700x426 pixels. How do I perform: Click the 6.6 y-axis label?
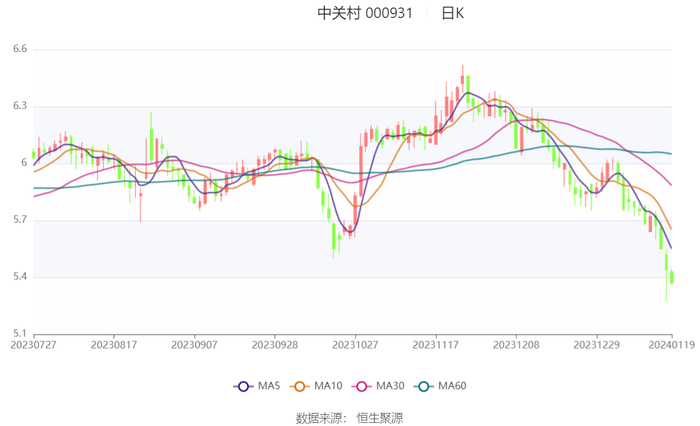(x=20, y=49)
